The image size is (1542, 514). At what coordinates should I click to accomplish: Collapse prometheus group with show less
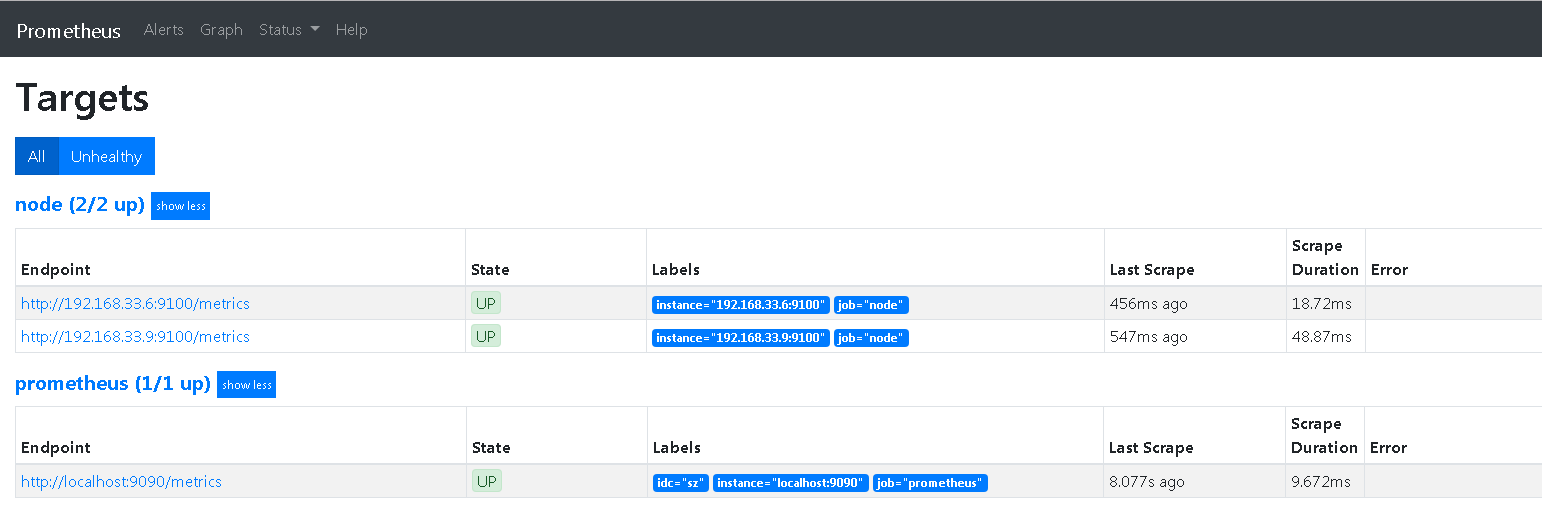(x=247, y=385)
